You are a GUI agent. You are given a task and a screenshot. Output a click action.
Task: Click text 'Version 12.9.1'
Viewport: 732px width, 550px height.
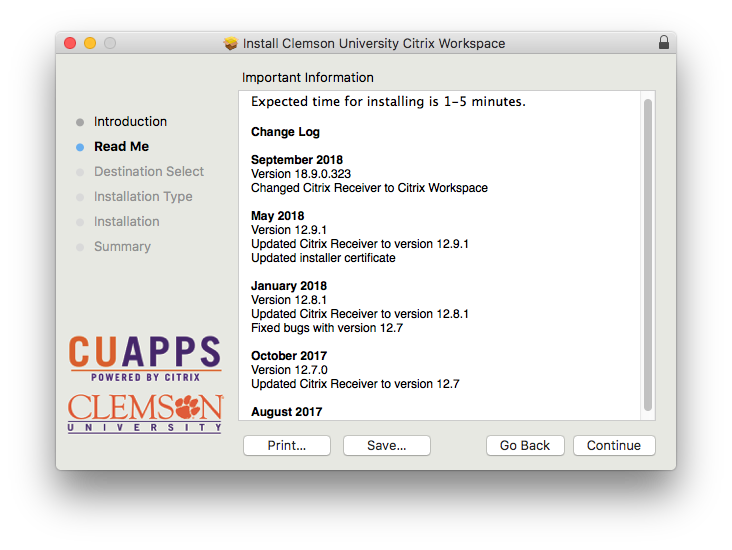coord(289,230)
